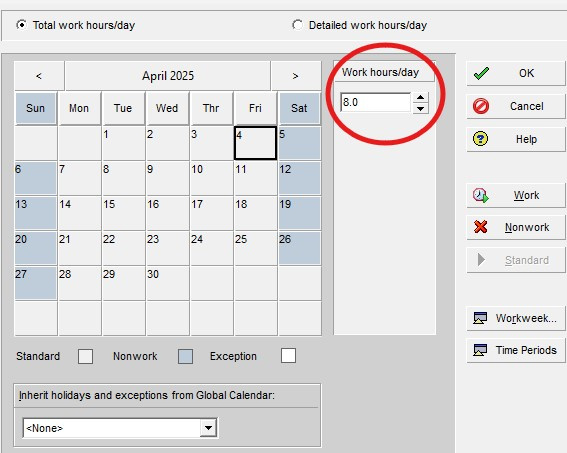
Task: Select Detailed work hours/day radio button
Action: 297,25
